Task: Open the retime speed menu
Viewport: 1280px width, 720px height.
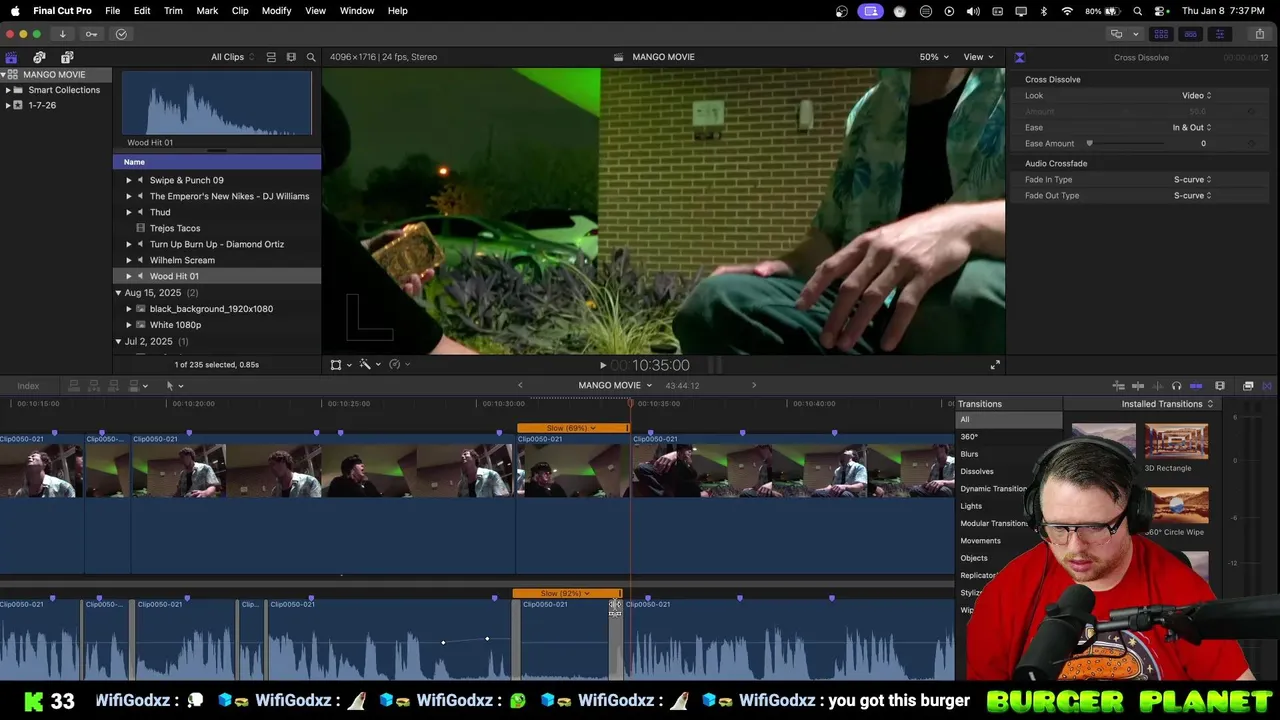Action: 398,365
